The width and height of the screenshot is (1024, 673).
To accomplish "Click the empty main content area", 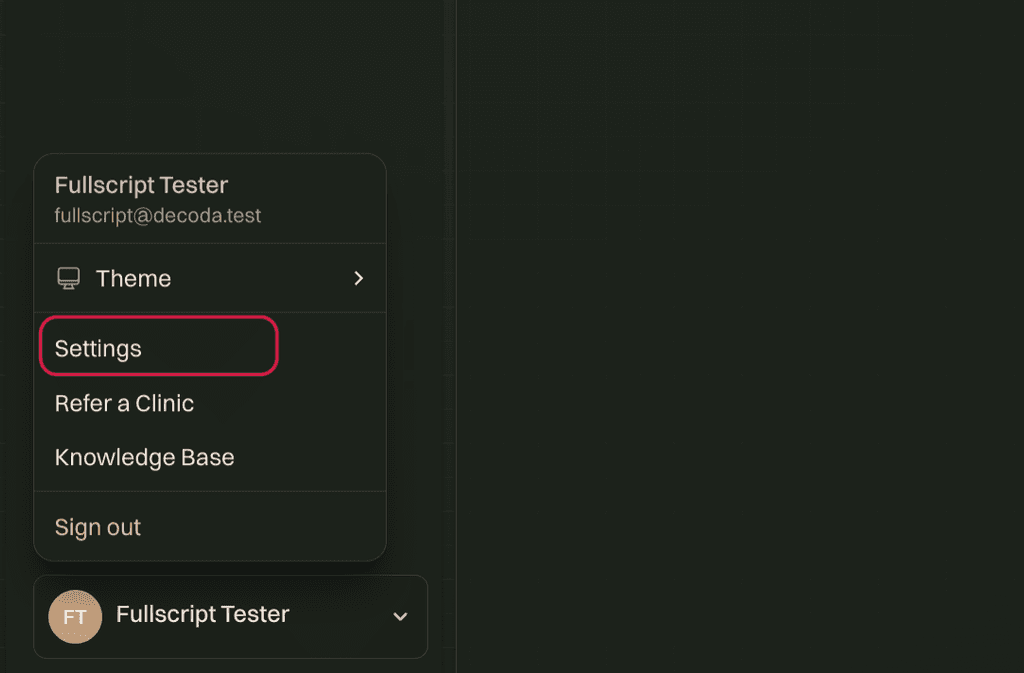I will (740, 336).
